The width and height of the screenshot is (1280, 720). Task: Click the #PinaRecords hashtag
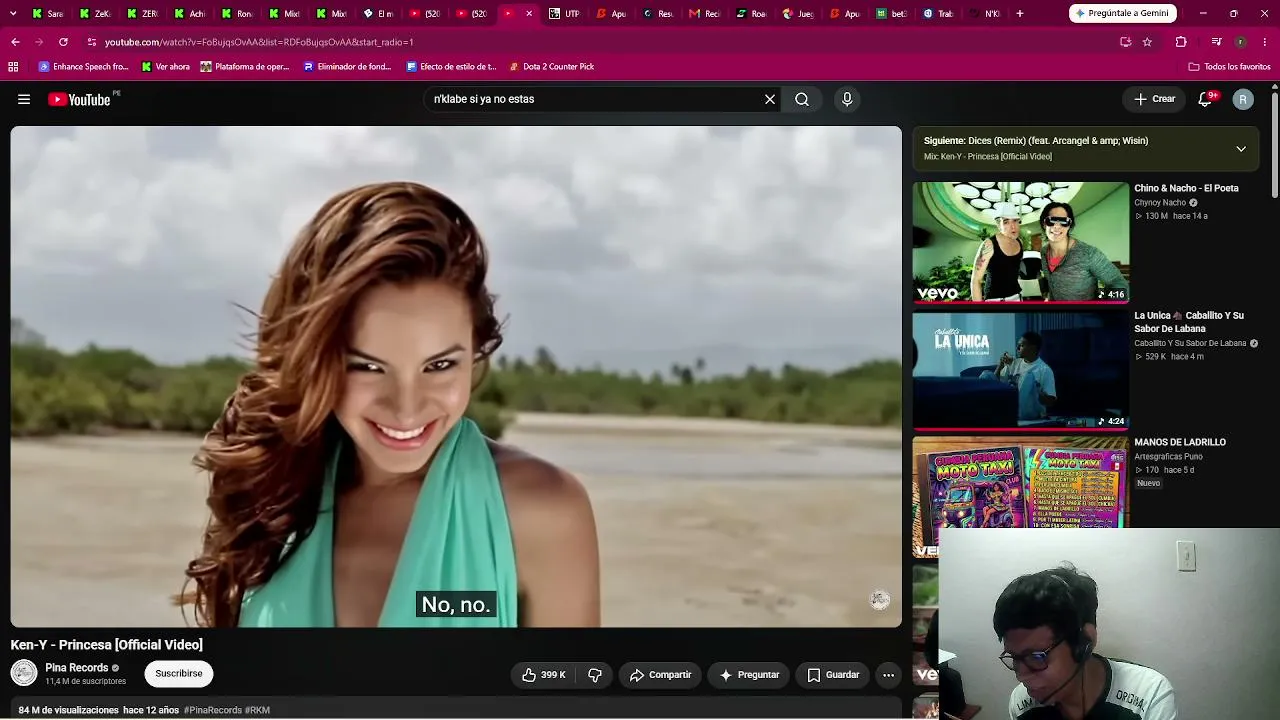point(213,710)
